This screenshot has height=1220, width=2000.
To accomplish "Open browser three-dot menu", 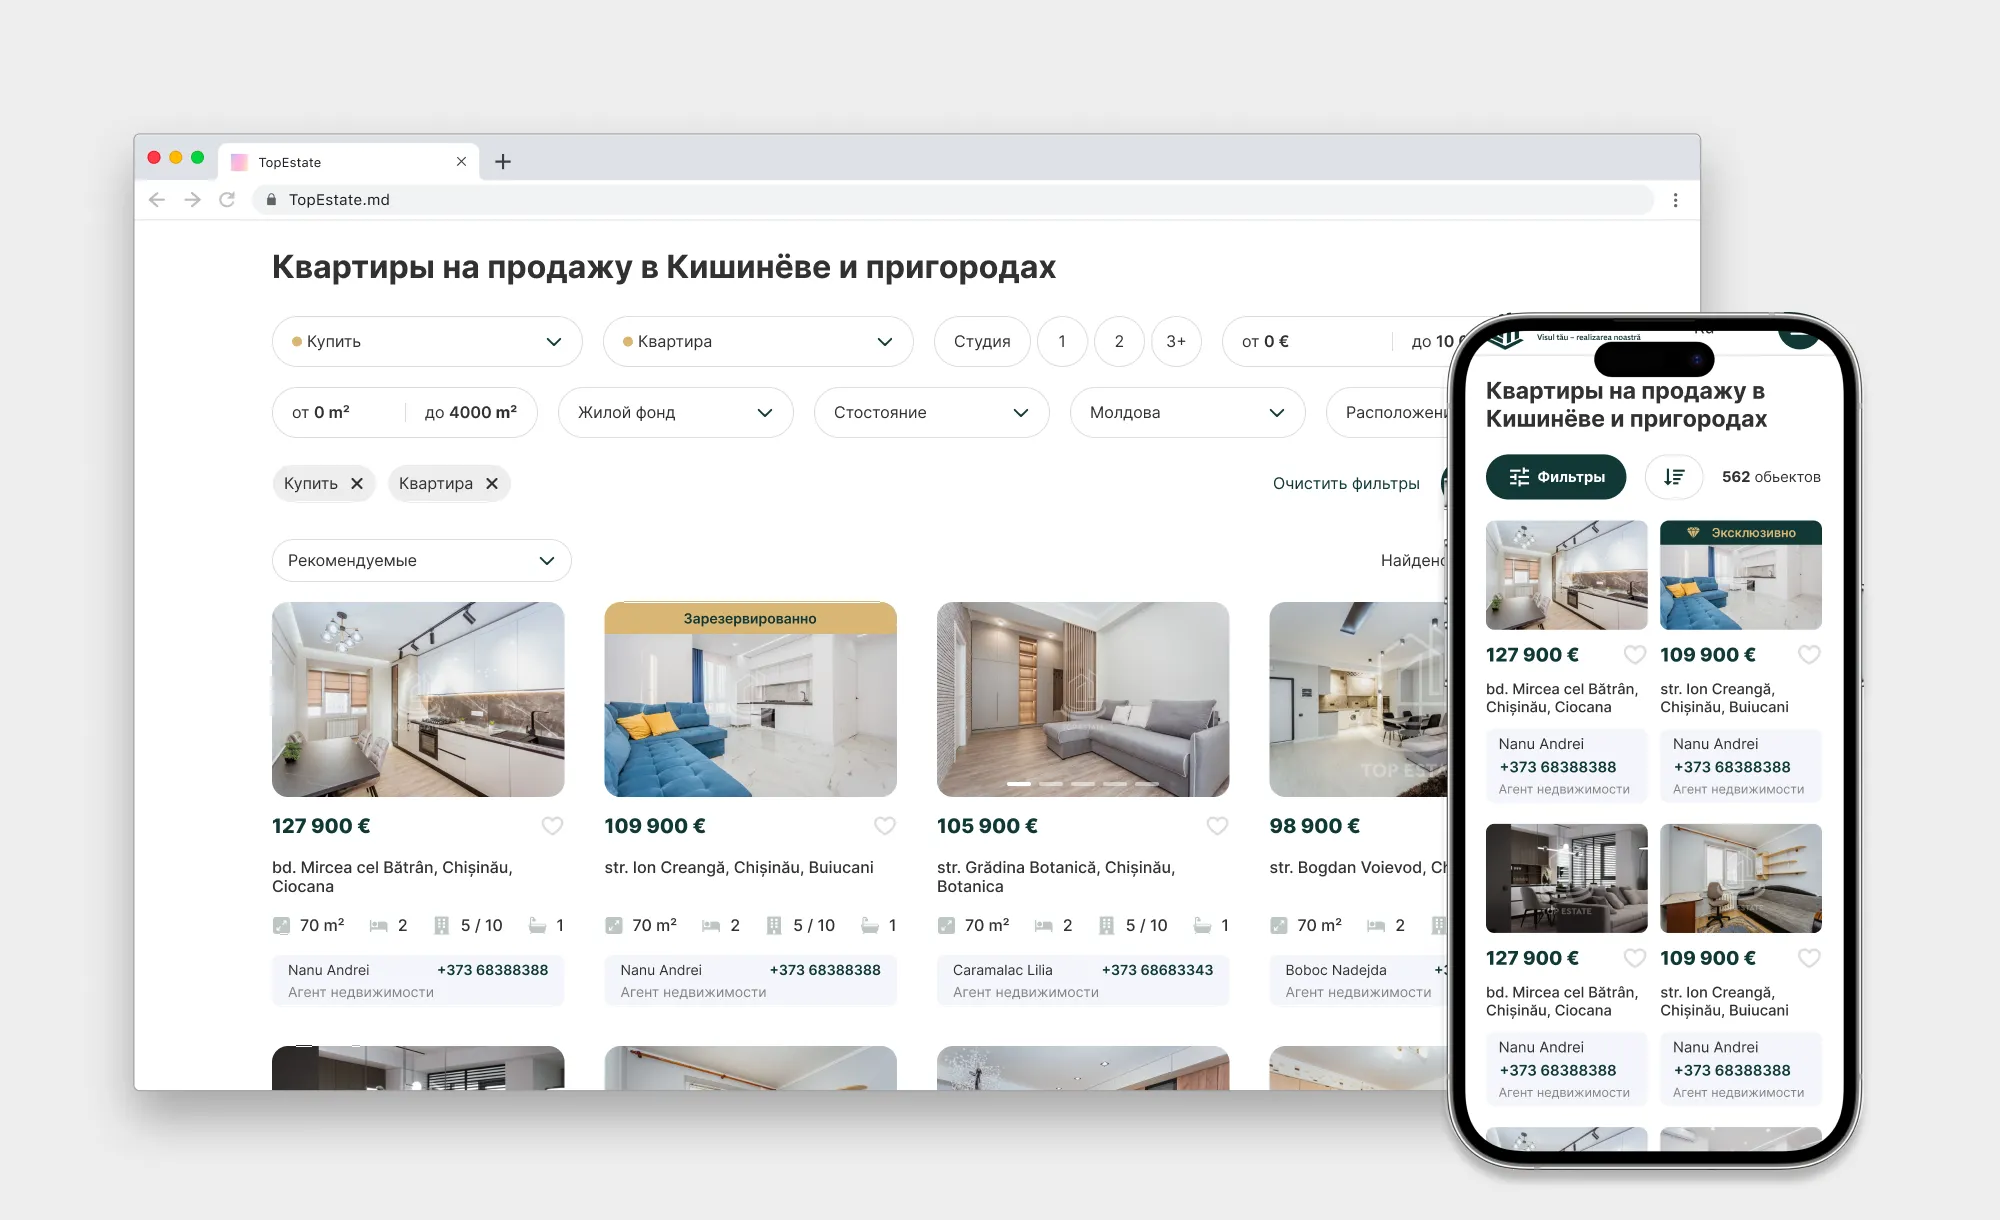I will [x=1676, y=200].
